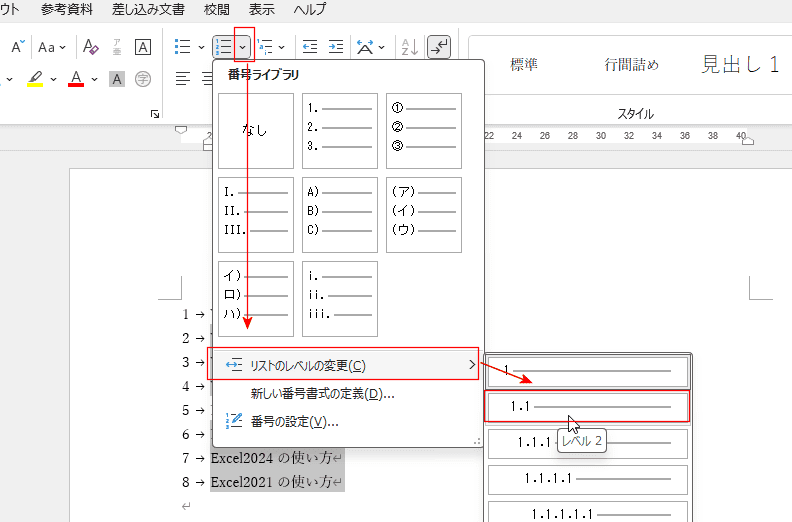Expand the font color dropdown arrow
The width and height of the screenshot is (792, 522).
click(x=94, y=79)
